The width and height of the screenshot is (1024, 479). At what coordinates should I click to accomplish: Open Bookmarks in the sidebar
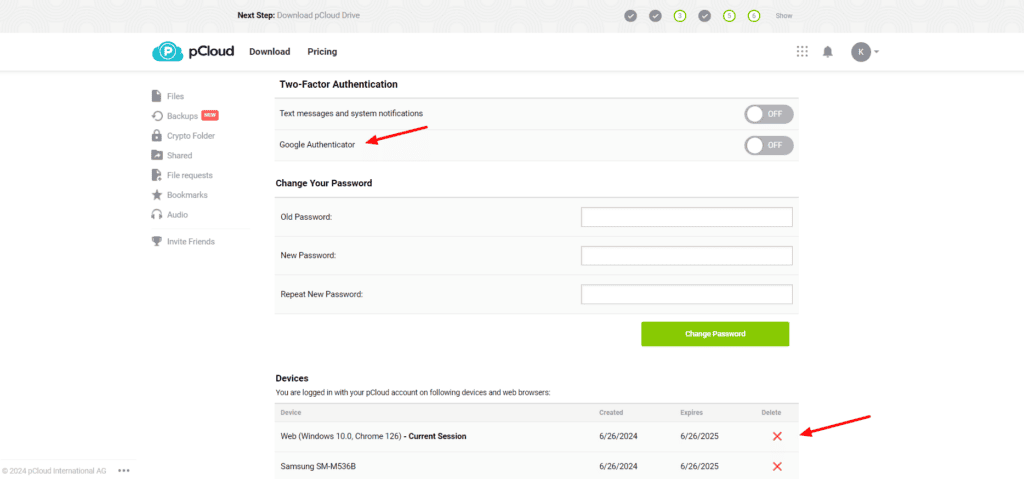(x=187, y=195)
